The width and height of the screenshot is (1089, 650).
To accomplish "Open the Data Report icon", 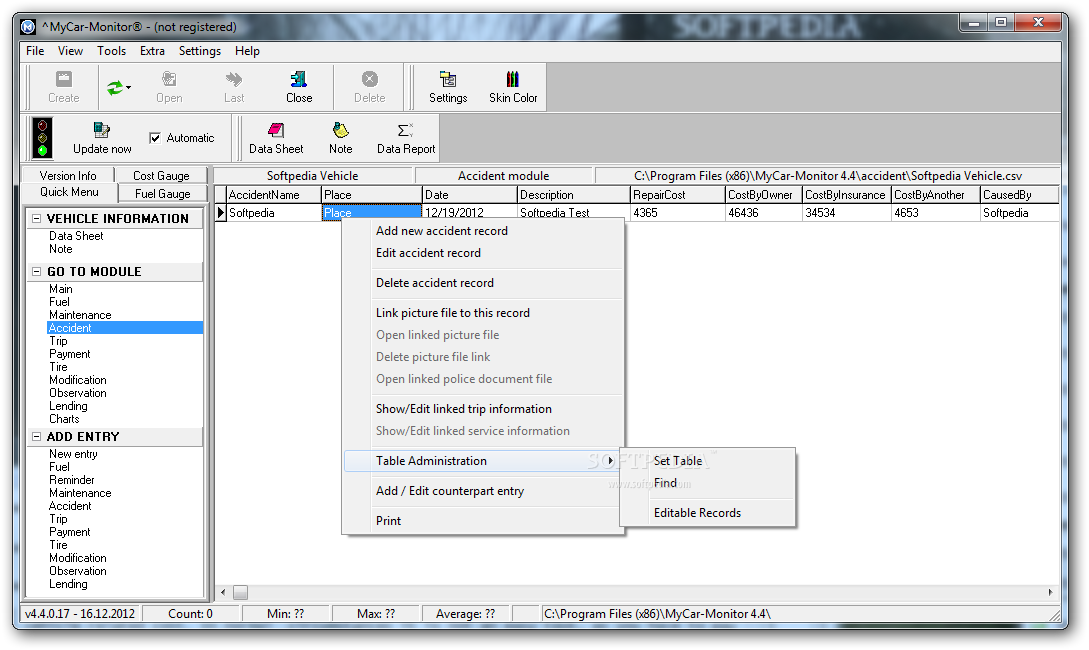I will pos(406,138).
